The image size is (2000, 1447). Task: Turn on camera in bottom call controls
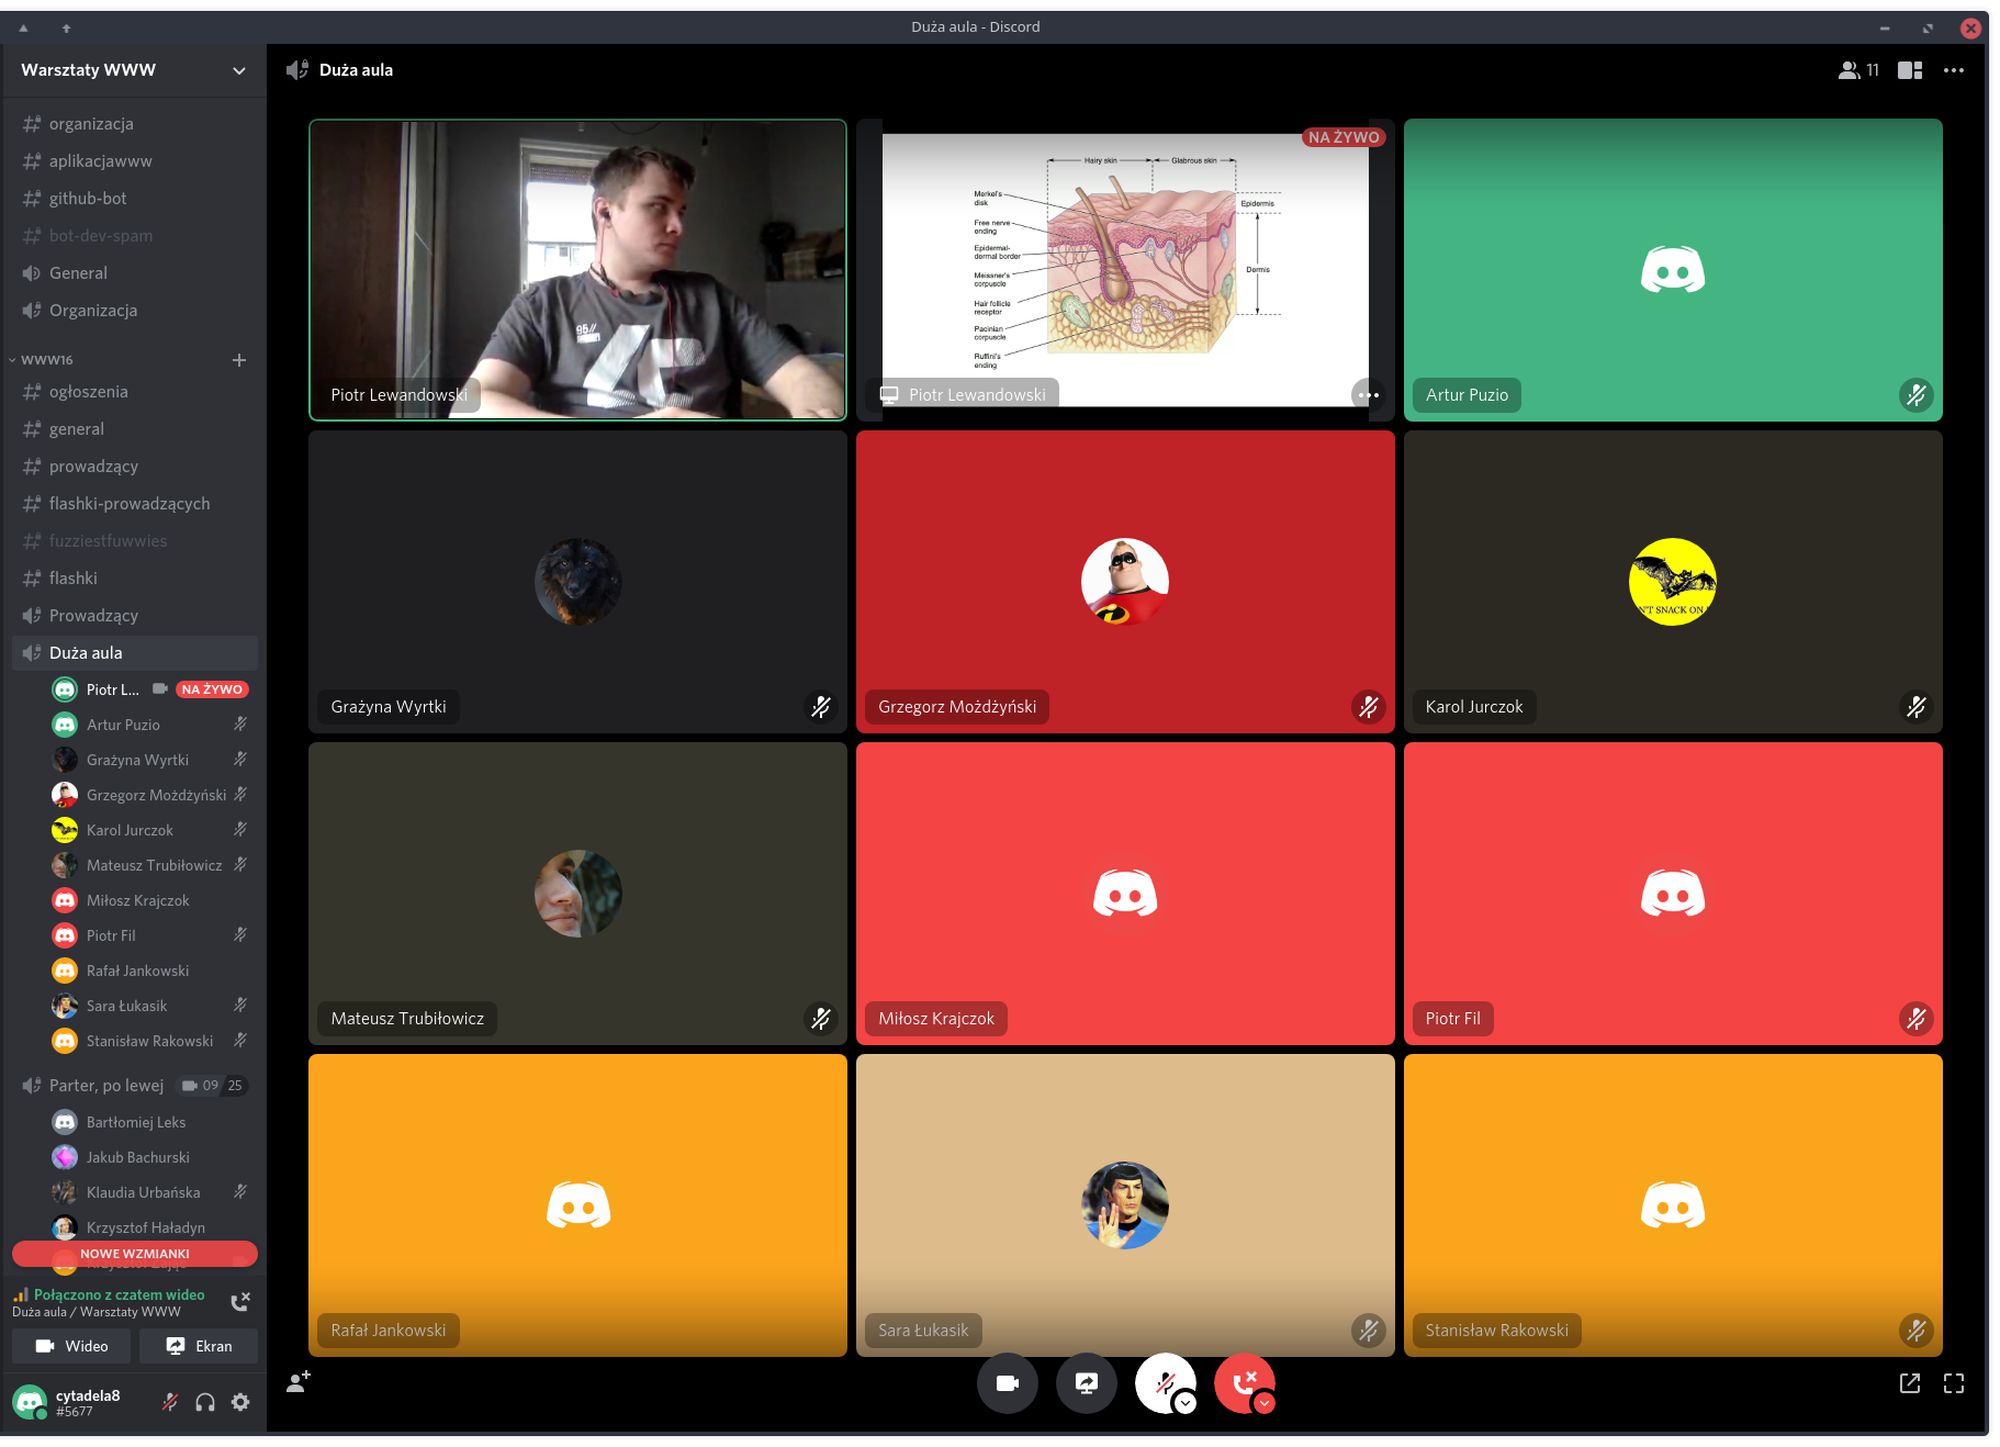(x=1007, y=1383)
